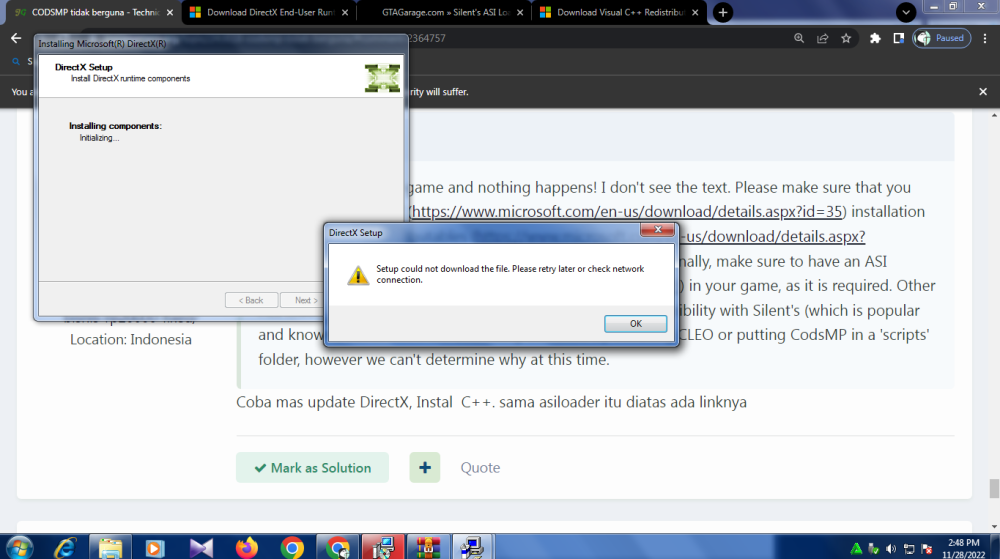
Task: Close the Download Visual C++ Redistributable tab
Action: [x=695, y=13]
